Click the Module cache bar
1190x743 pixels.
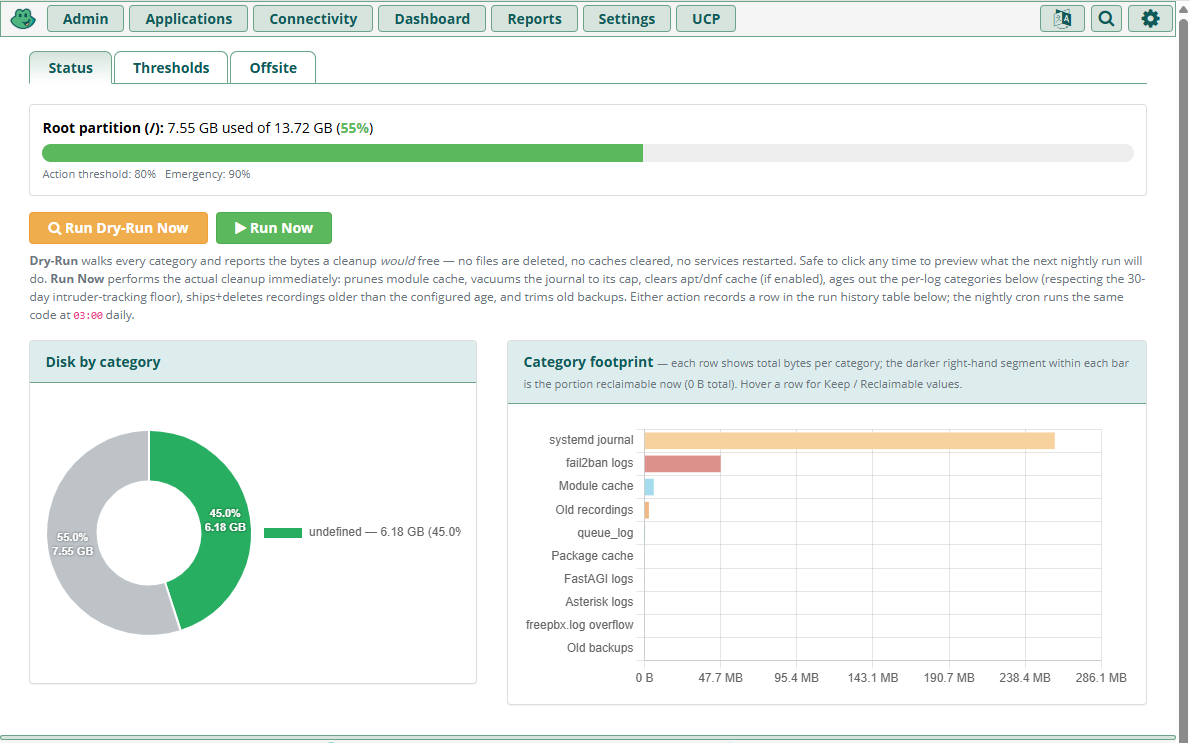649,486
